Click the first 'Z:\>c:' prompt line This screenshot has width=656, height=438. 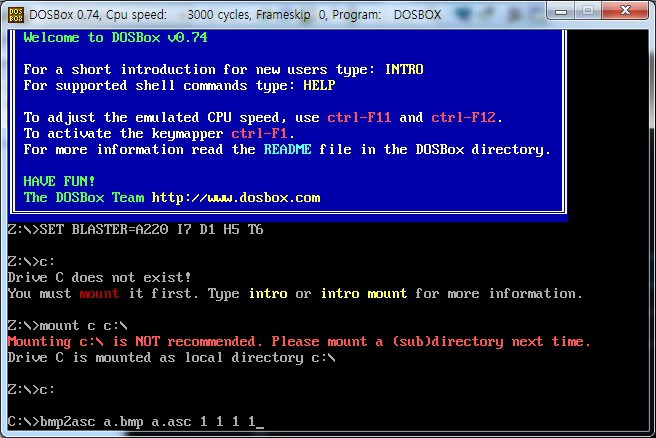coord(31,261)
